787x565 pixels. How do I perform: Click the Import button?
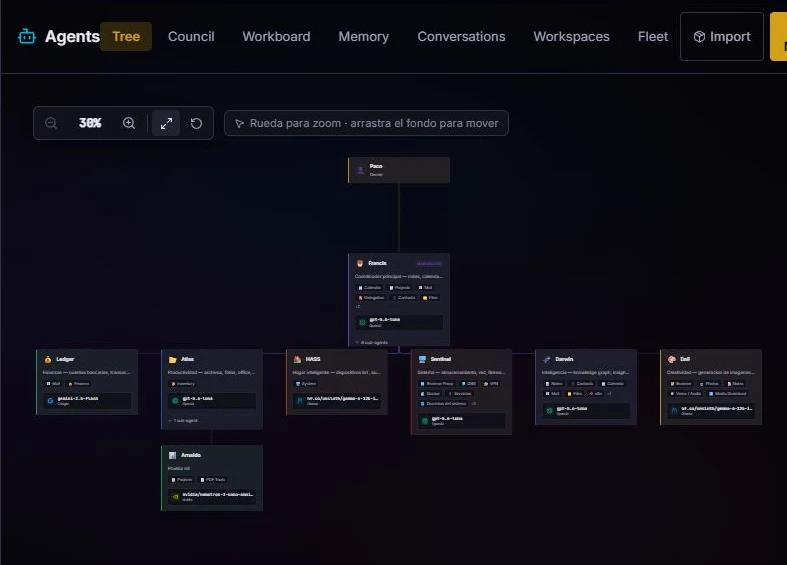tap(722, 37)
